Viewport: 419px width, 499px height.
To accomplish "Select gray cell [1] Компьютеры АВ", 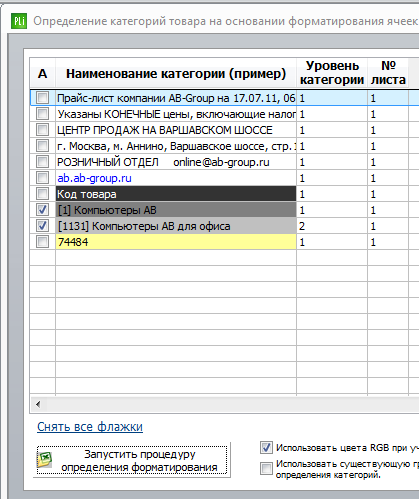I will [x=176, y=210].
